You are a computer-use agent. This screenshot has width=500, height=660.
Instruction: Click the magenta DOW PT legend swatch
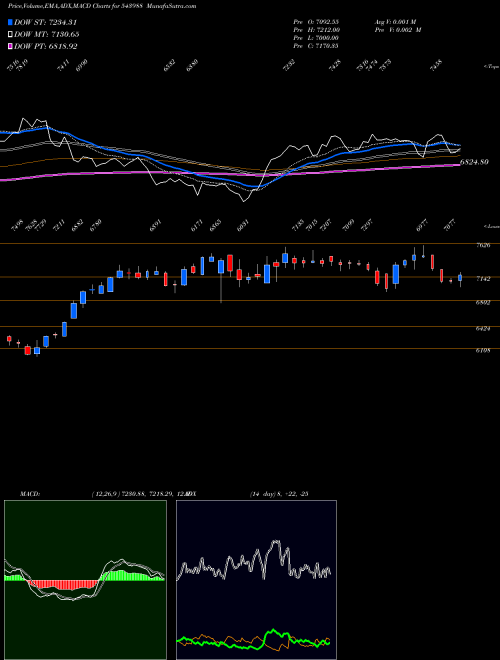click(x=10, y=46)
